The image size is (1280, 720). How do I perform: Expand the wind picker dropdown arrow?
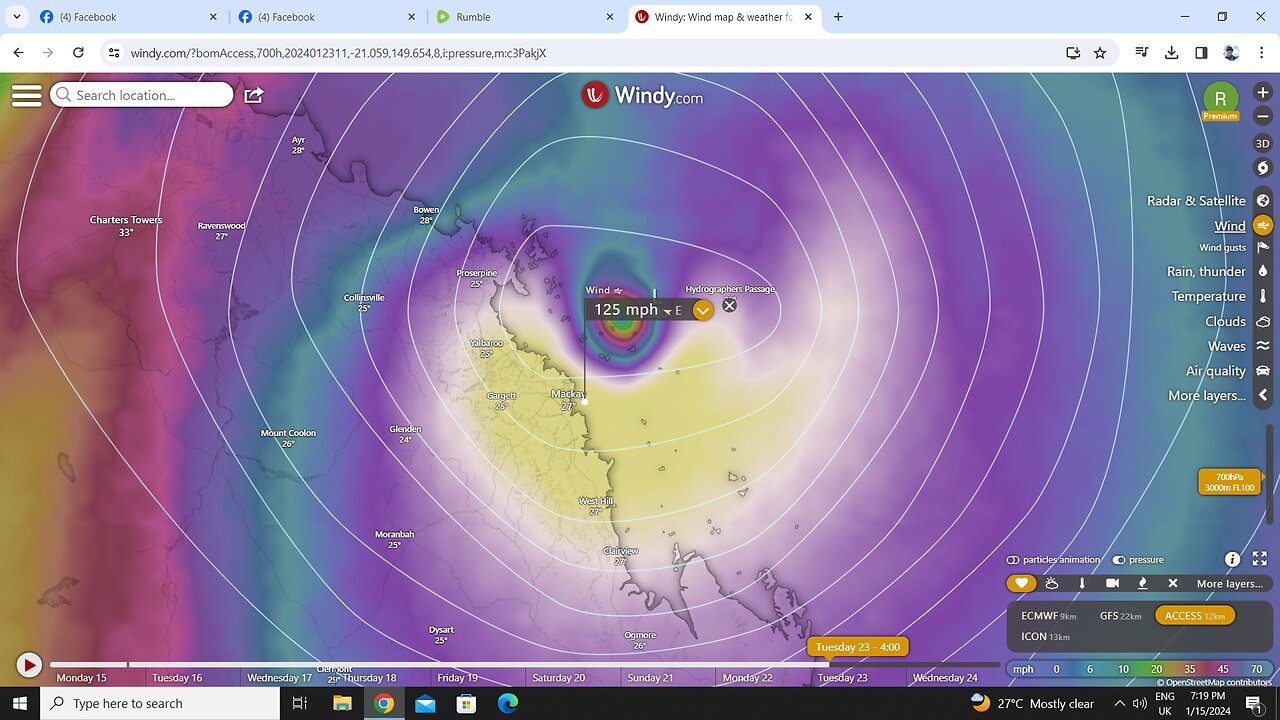point(703,310)
